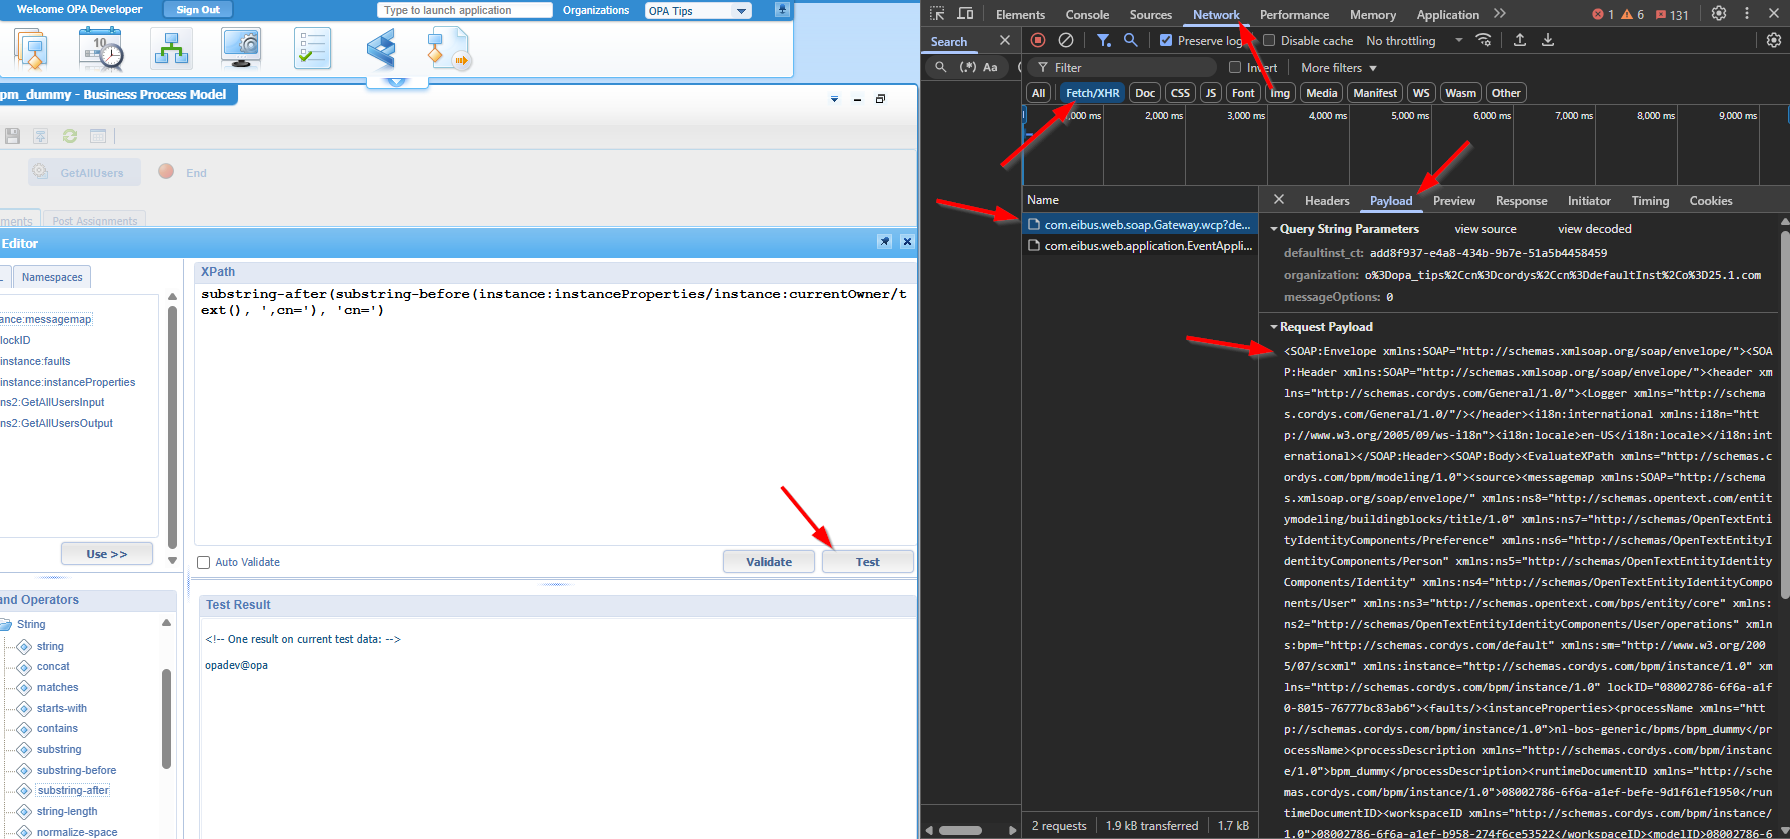The height and width of the screenshot is (839, 1790).
Task: Open the Response tab of the request
Action: click(x=1521, y=201)
